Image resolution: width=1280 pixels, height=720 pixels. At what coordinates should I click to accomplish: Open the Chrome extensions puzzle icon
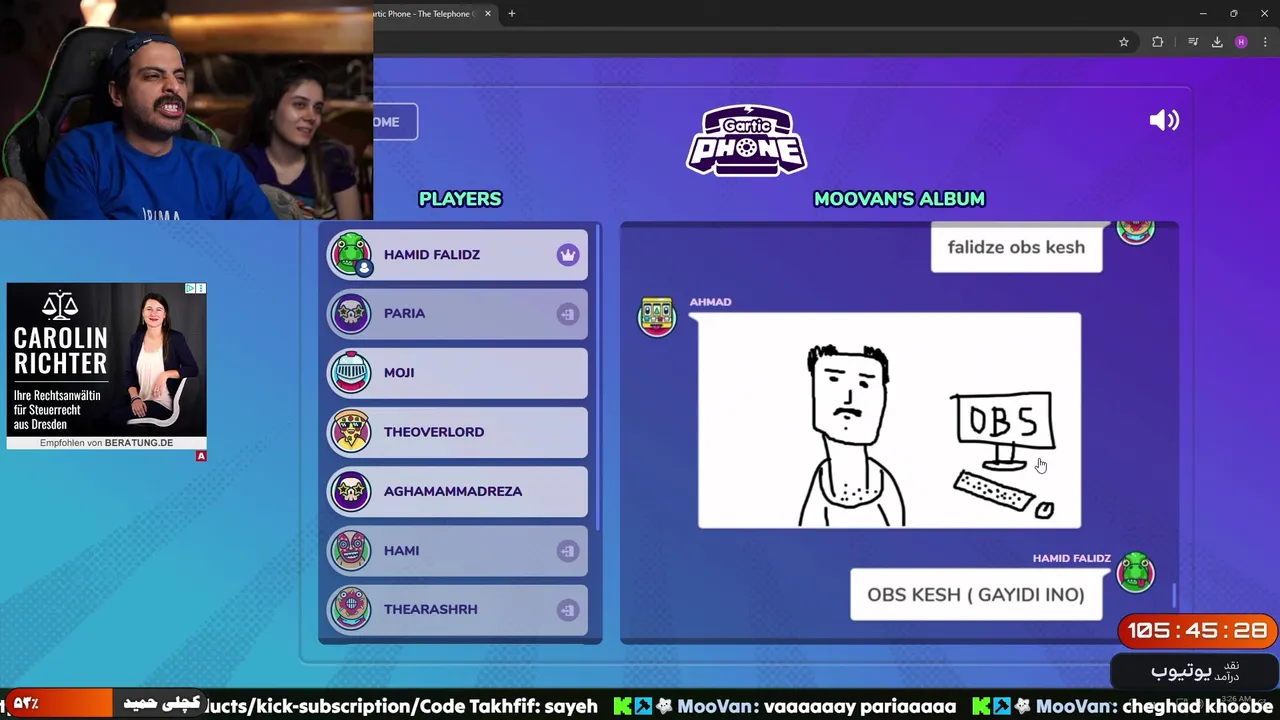(x=1158, y=42)
